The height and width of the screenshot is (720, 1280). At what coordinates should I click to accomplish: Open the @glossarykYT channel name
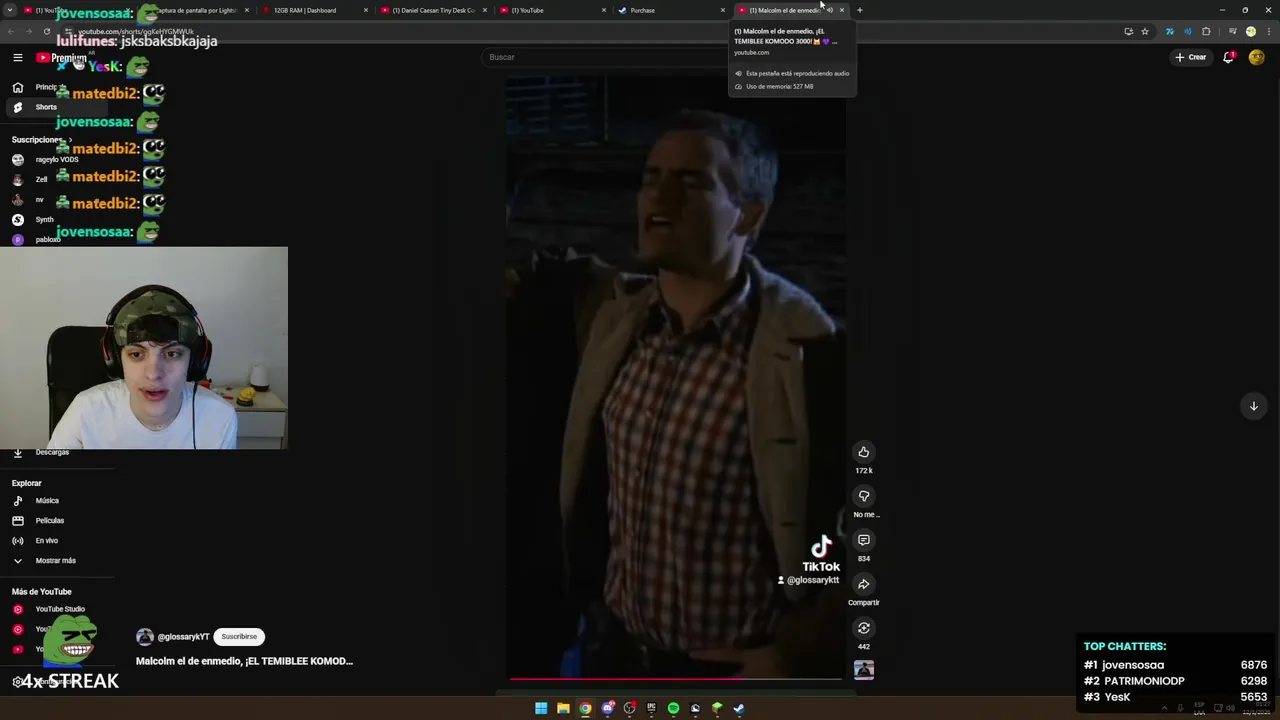coord(184,637)
